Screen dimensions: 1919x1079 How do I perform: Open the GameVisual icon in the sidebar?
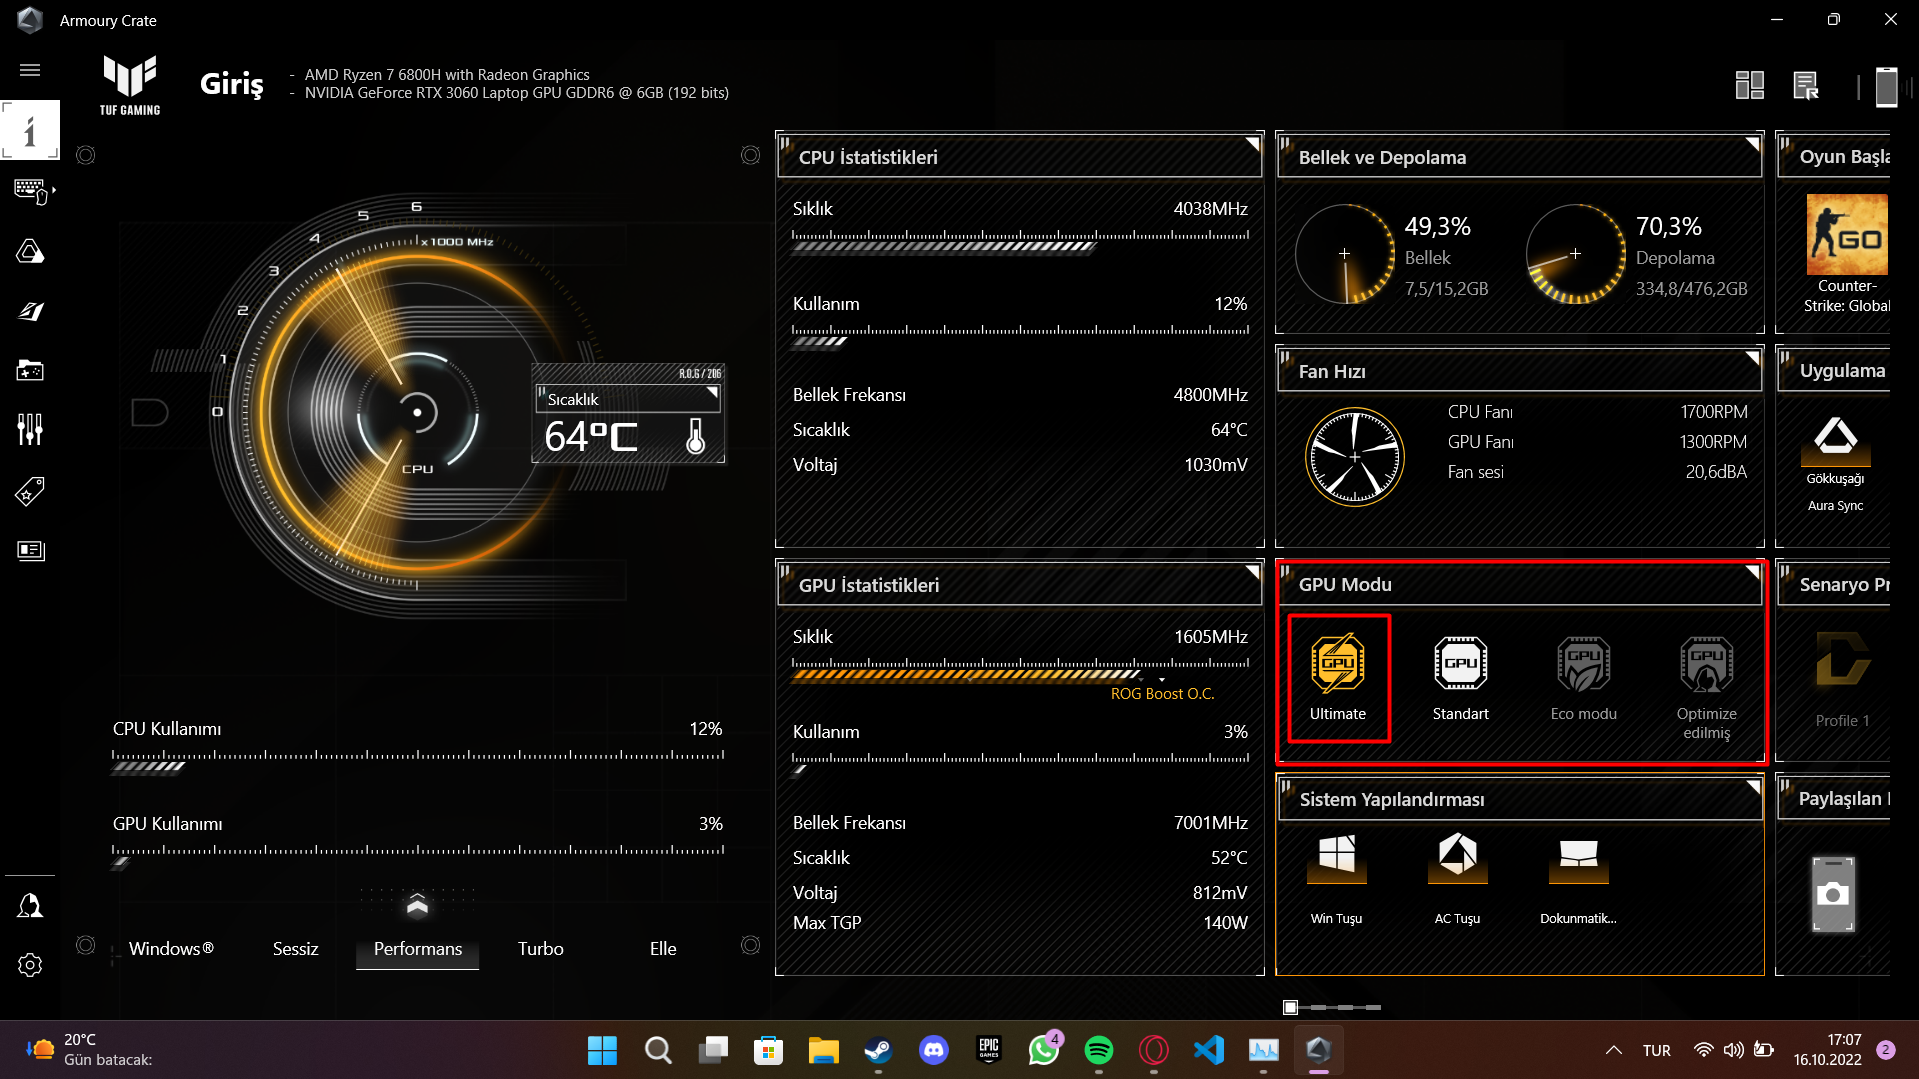coord(30,311)
